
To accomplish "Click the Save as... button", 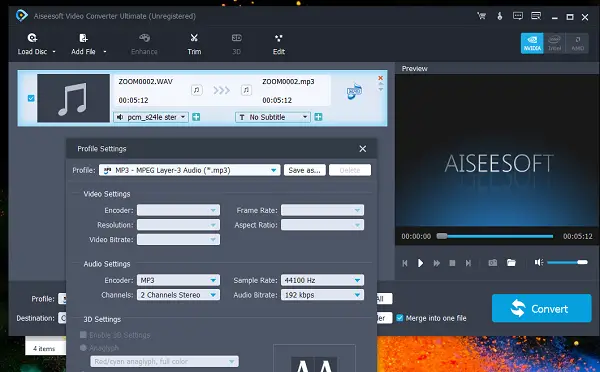I will point(305,170).
